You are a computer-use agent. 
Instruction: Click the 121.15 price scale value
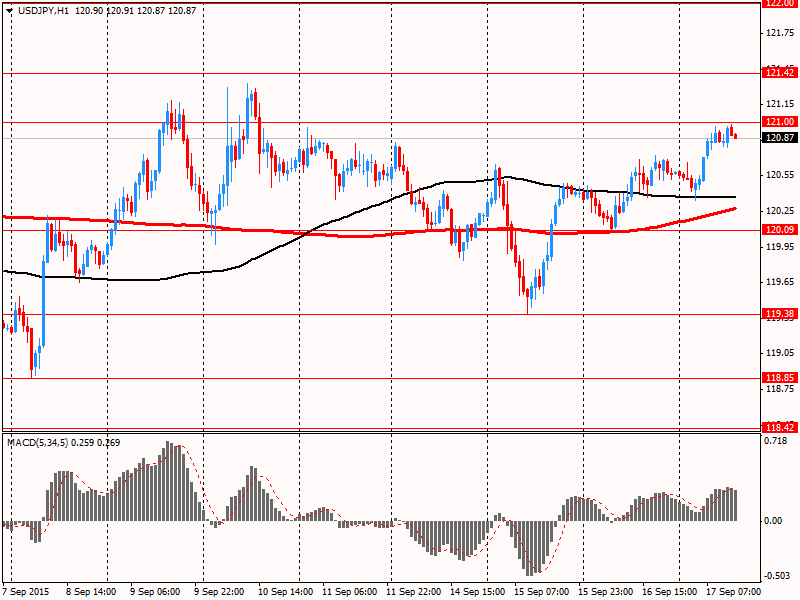(780, 104)
